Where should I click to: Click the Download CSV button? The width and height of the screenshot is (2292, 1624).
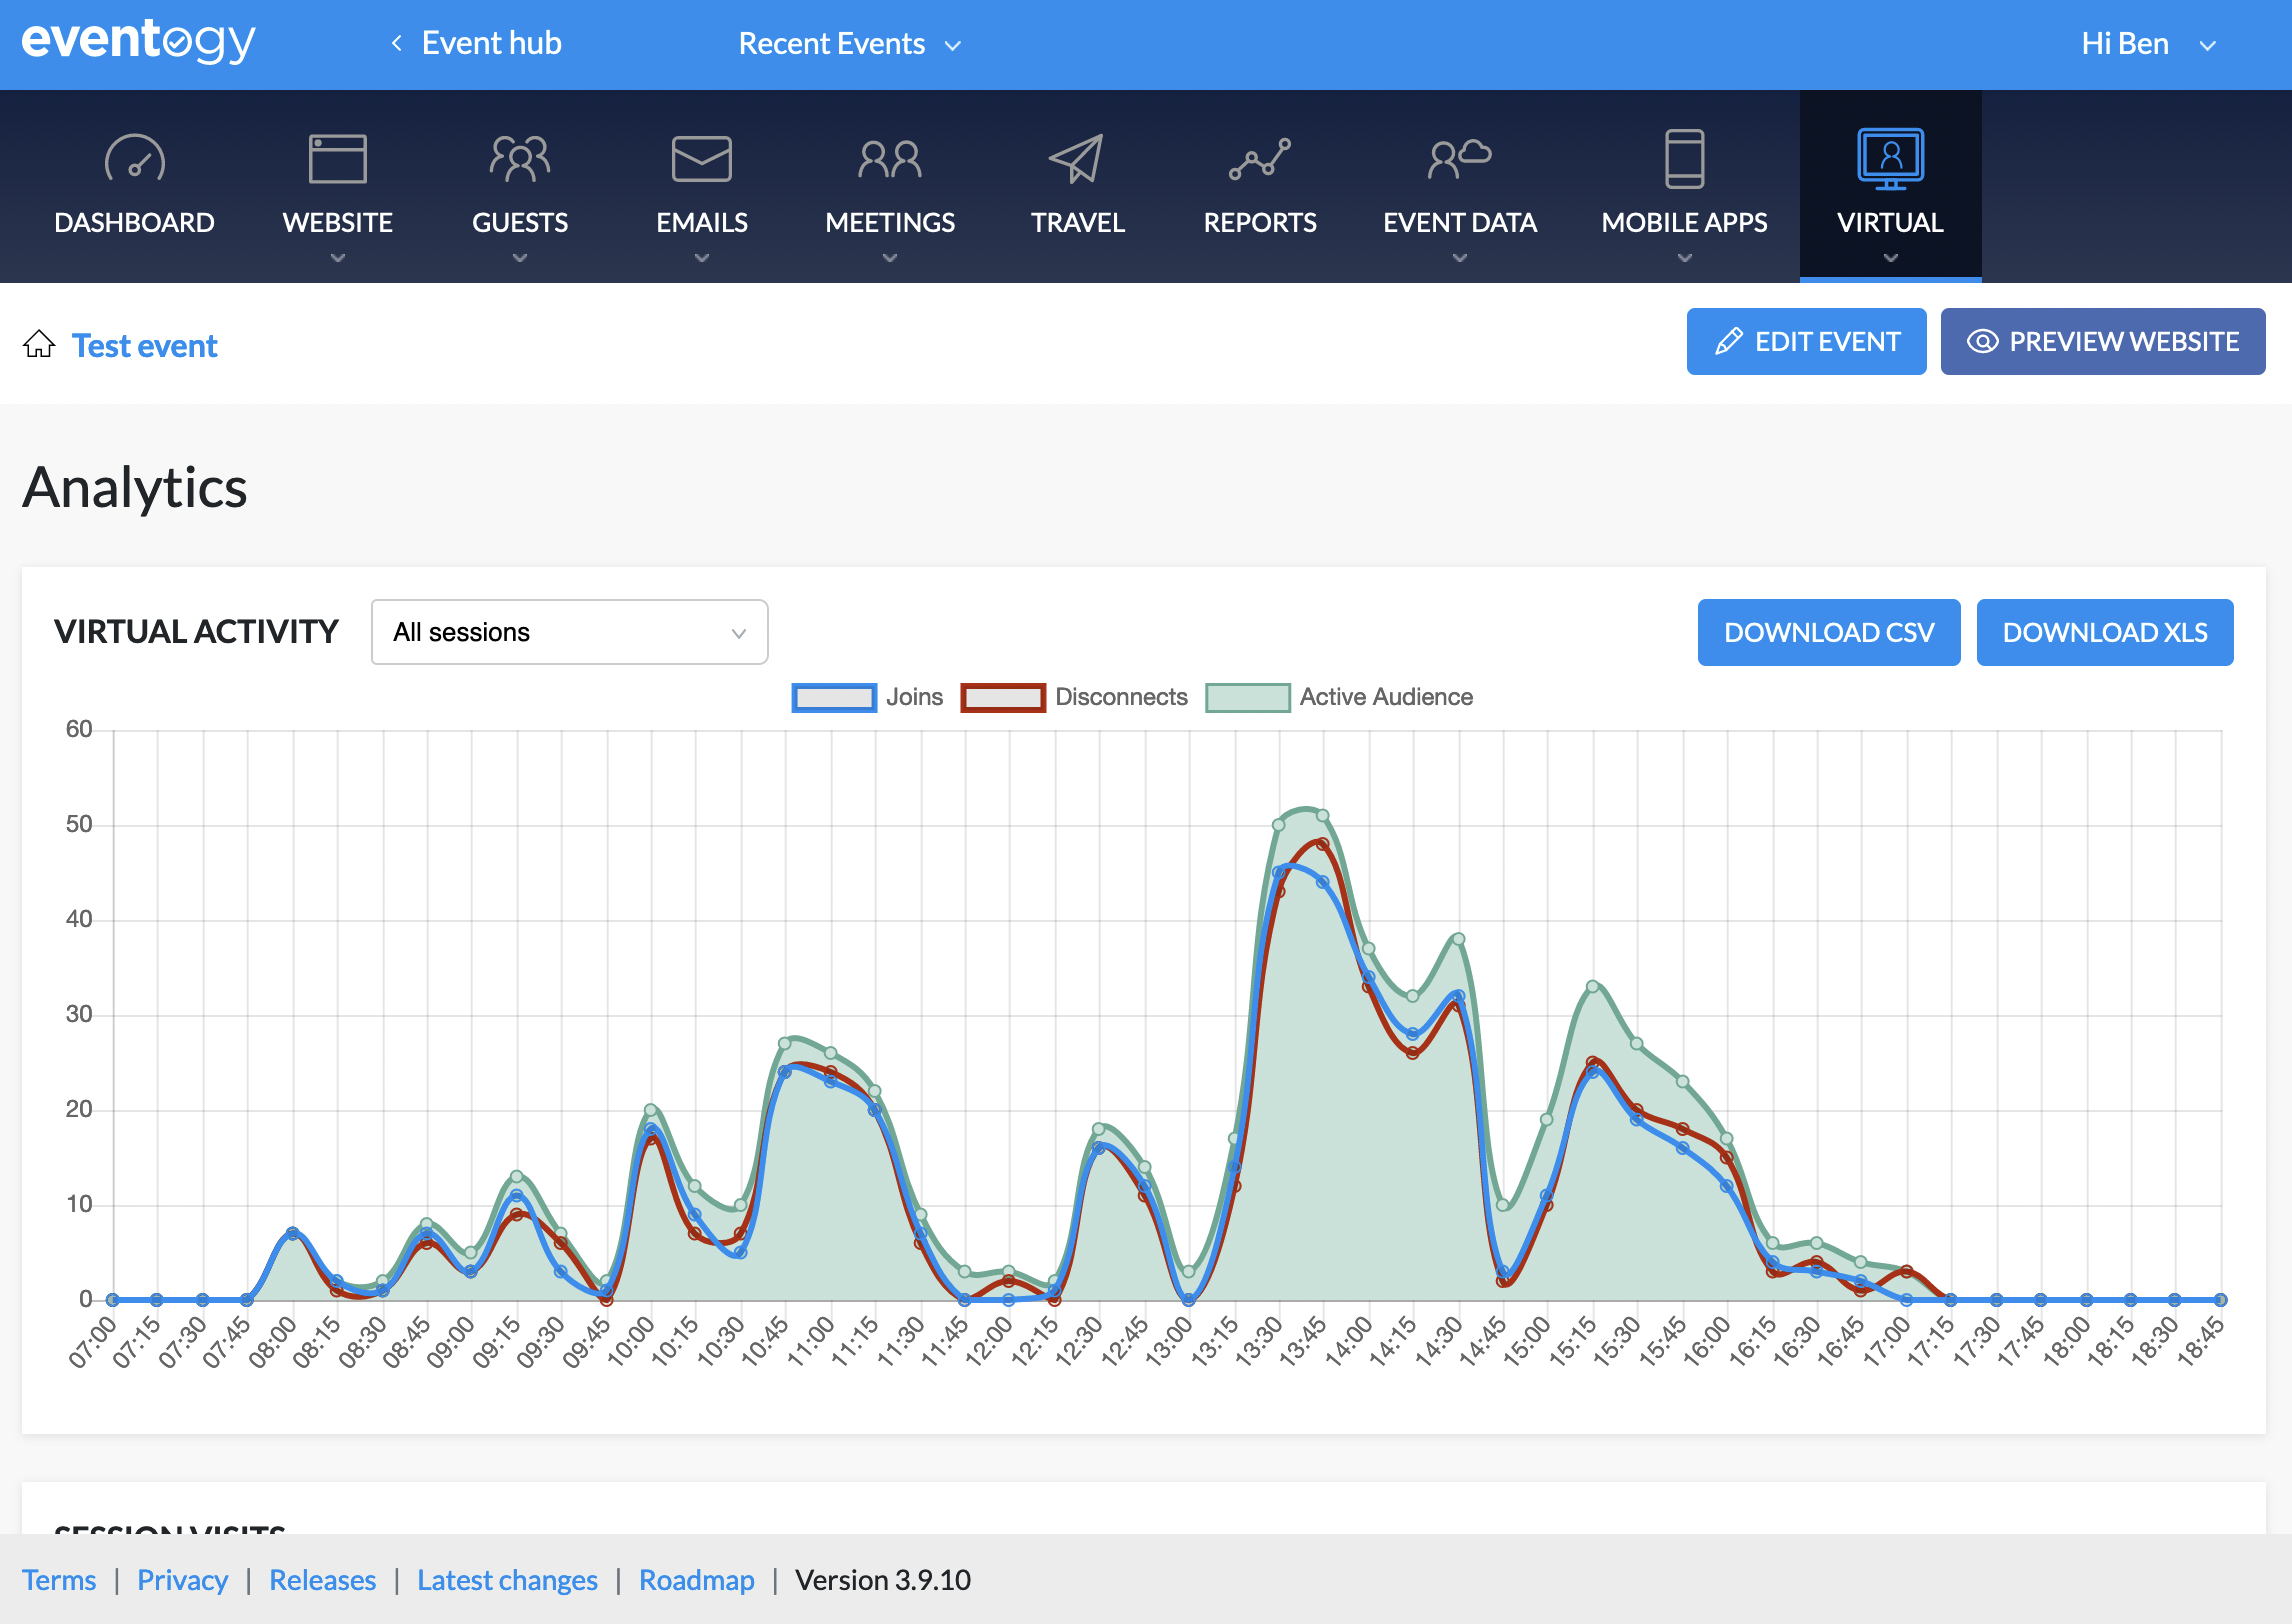[1828, 632]
